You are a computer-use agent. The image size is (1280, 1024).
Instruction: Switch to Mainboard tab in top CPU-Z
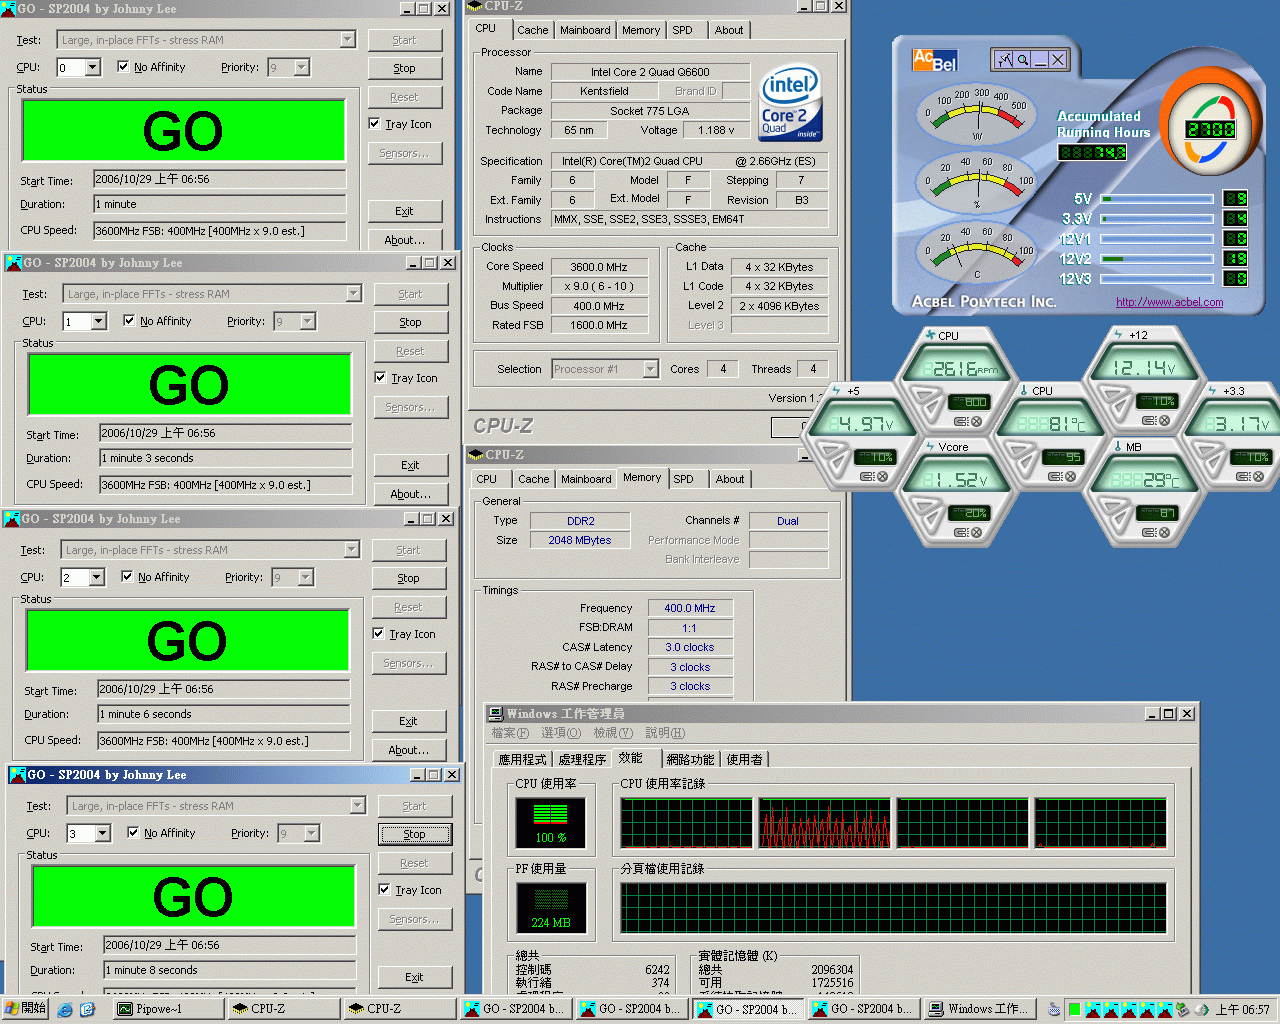pos(585,31)
